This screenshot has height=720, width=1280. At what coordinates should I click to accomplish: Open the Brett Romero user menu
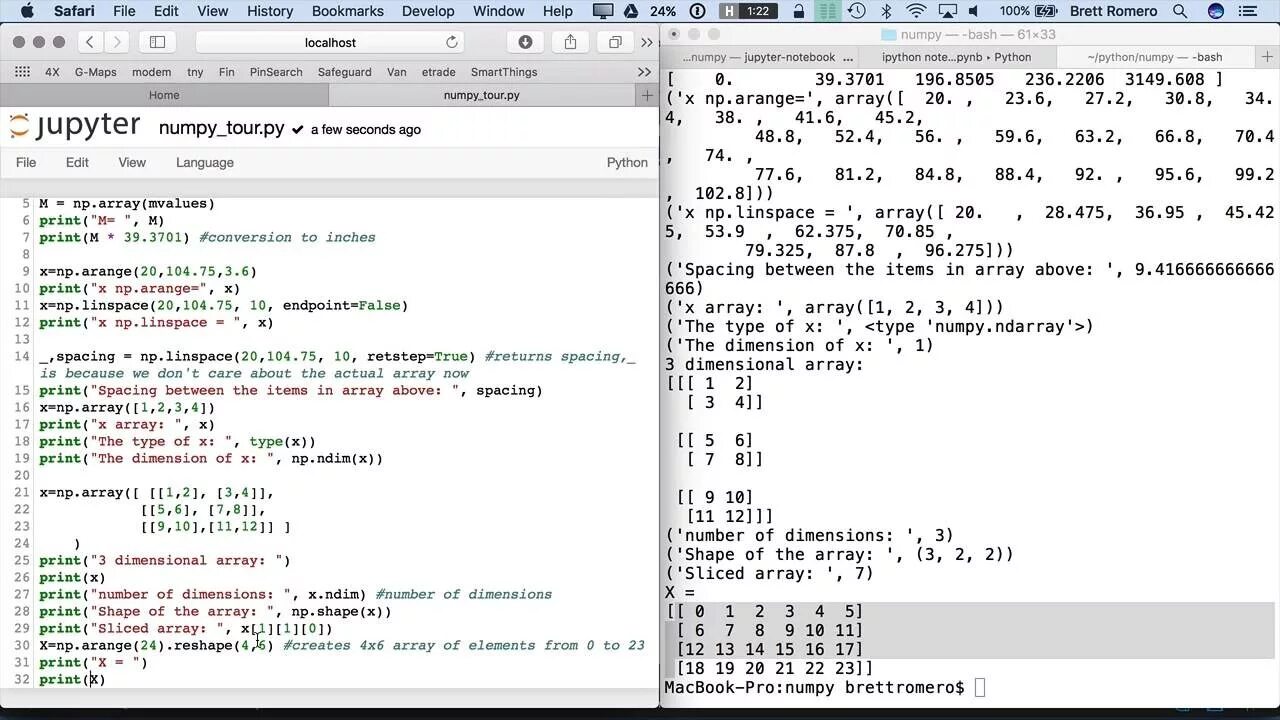click(1113, 11)
